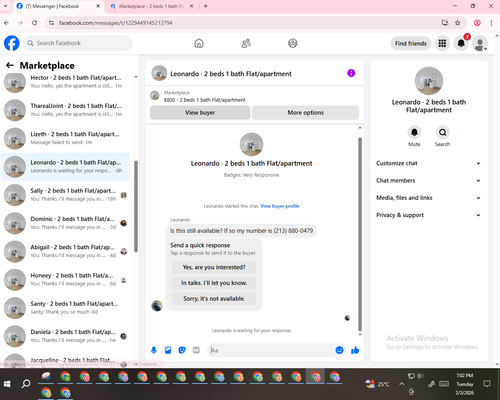Image resolution: width=500 pixels, height=400 pixels.
Task: Expand the Privacy & support section
Action: coord(428,215)
